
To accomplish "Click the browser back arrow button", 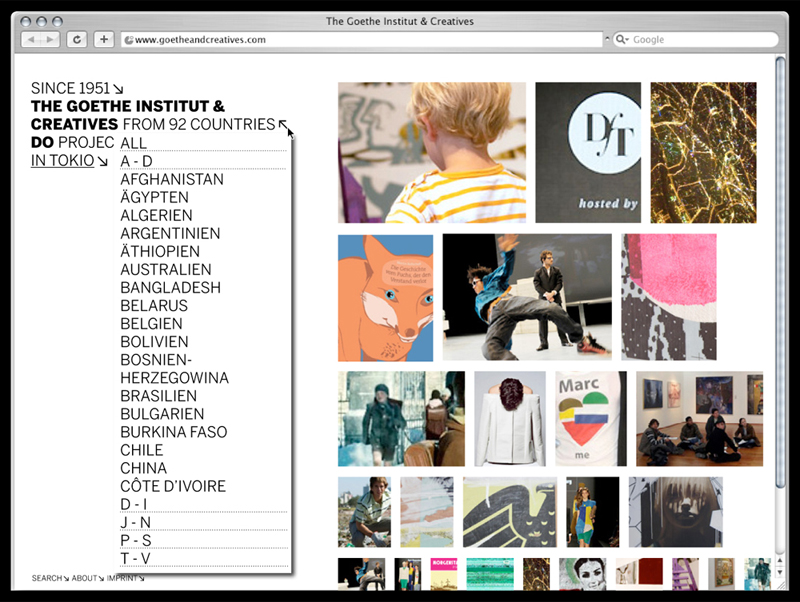I will click(x=31, y=39).
